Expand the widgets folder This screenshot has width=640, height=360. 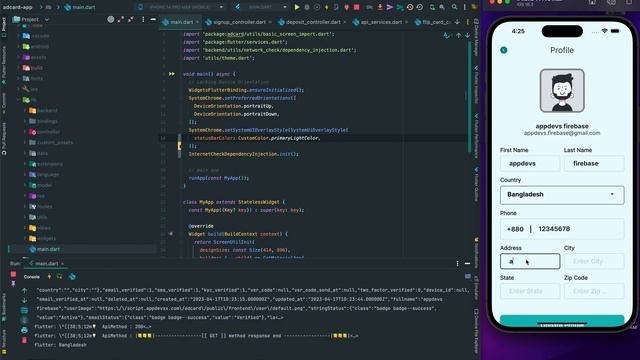(x=25, y=238)
